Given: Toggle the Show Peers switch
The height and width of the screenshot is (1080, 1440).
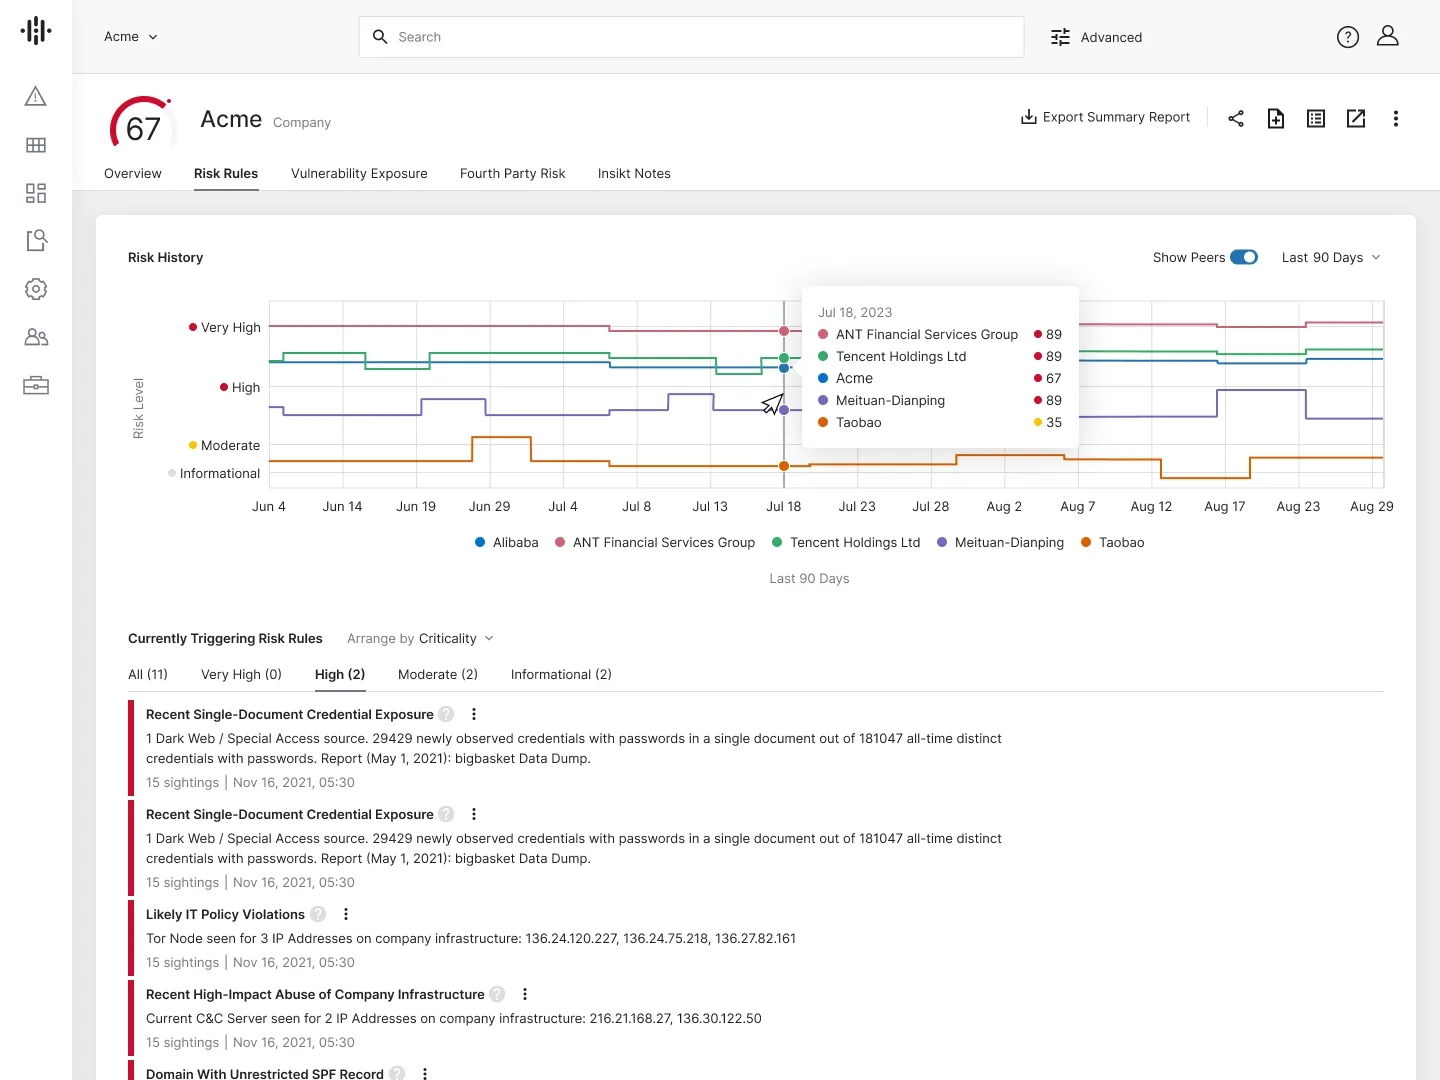Looking at the screenshot, I should pyautogui.click(x=1244, y=257).
